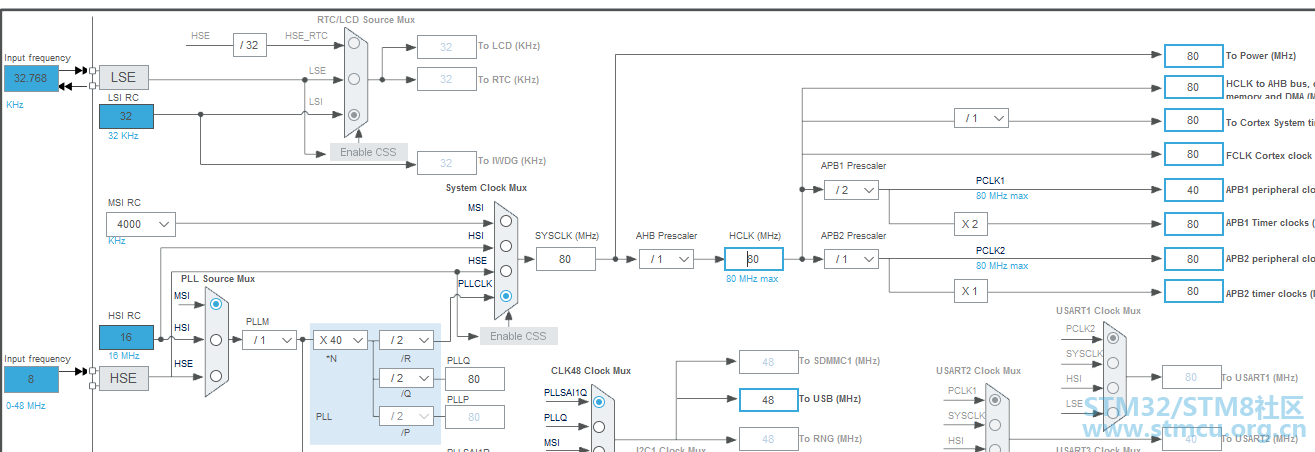Select MSI in PLL Source Mux

216,303
